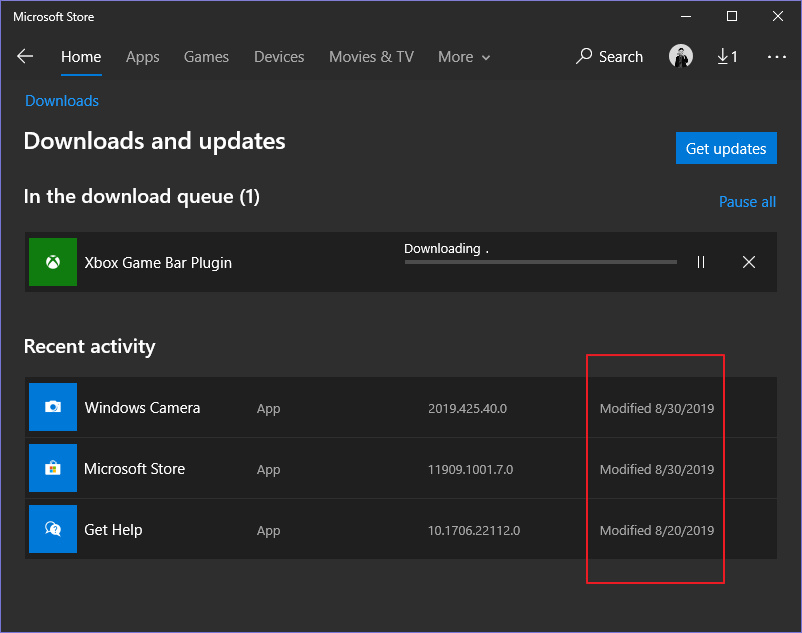Click the Get Help app icon
Viewport: 802px width, 633px height.
coord(53,529)
